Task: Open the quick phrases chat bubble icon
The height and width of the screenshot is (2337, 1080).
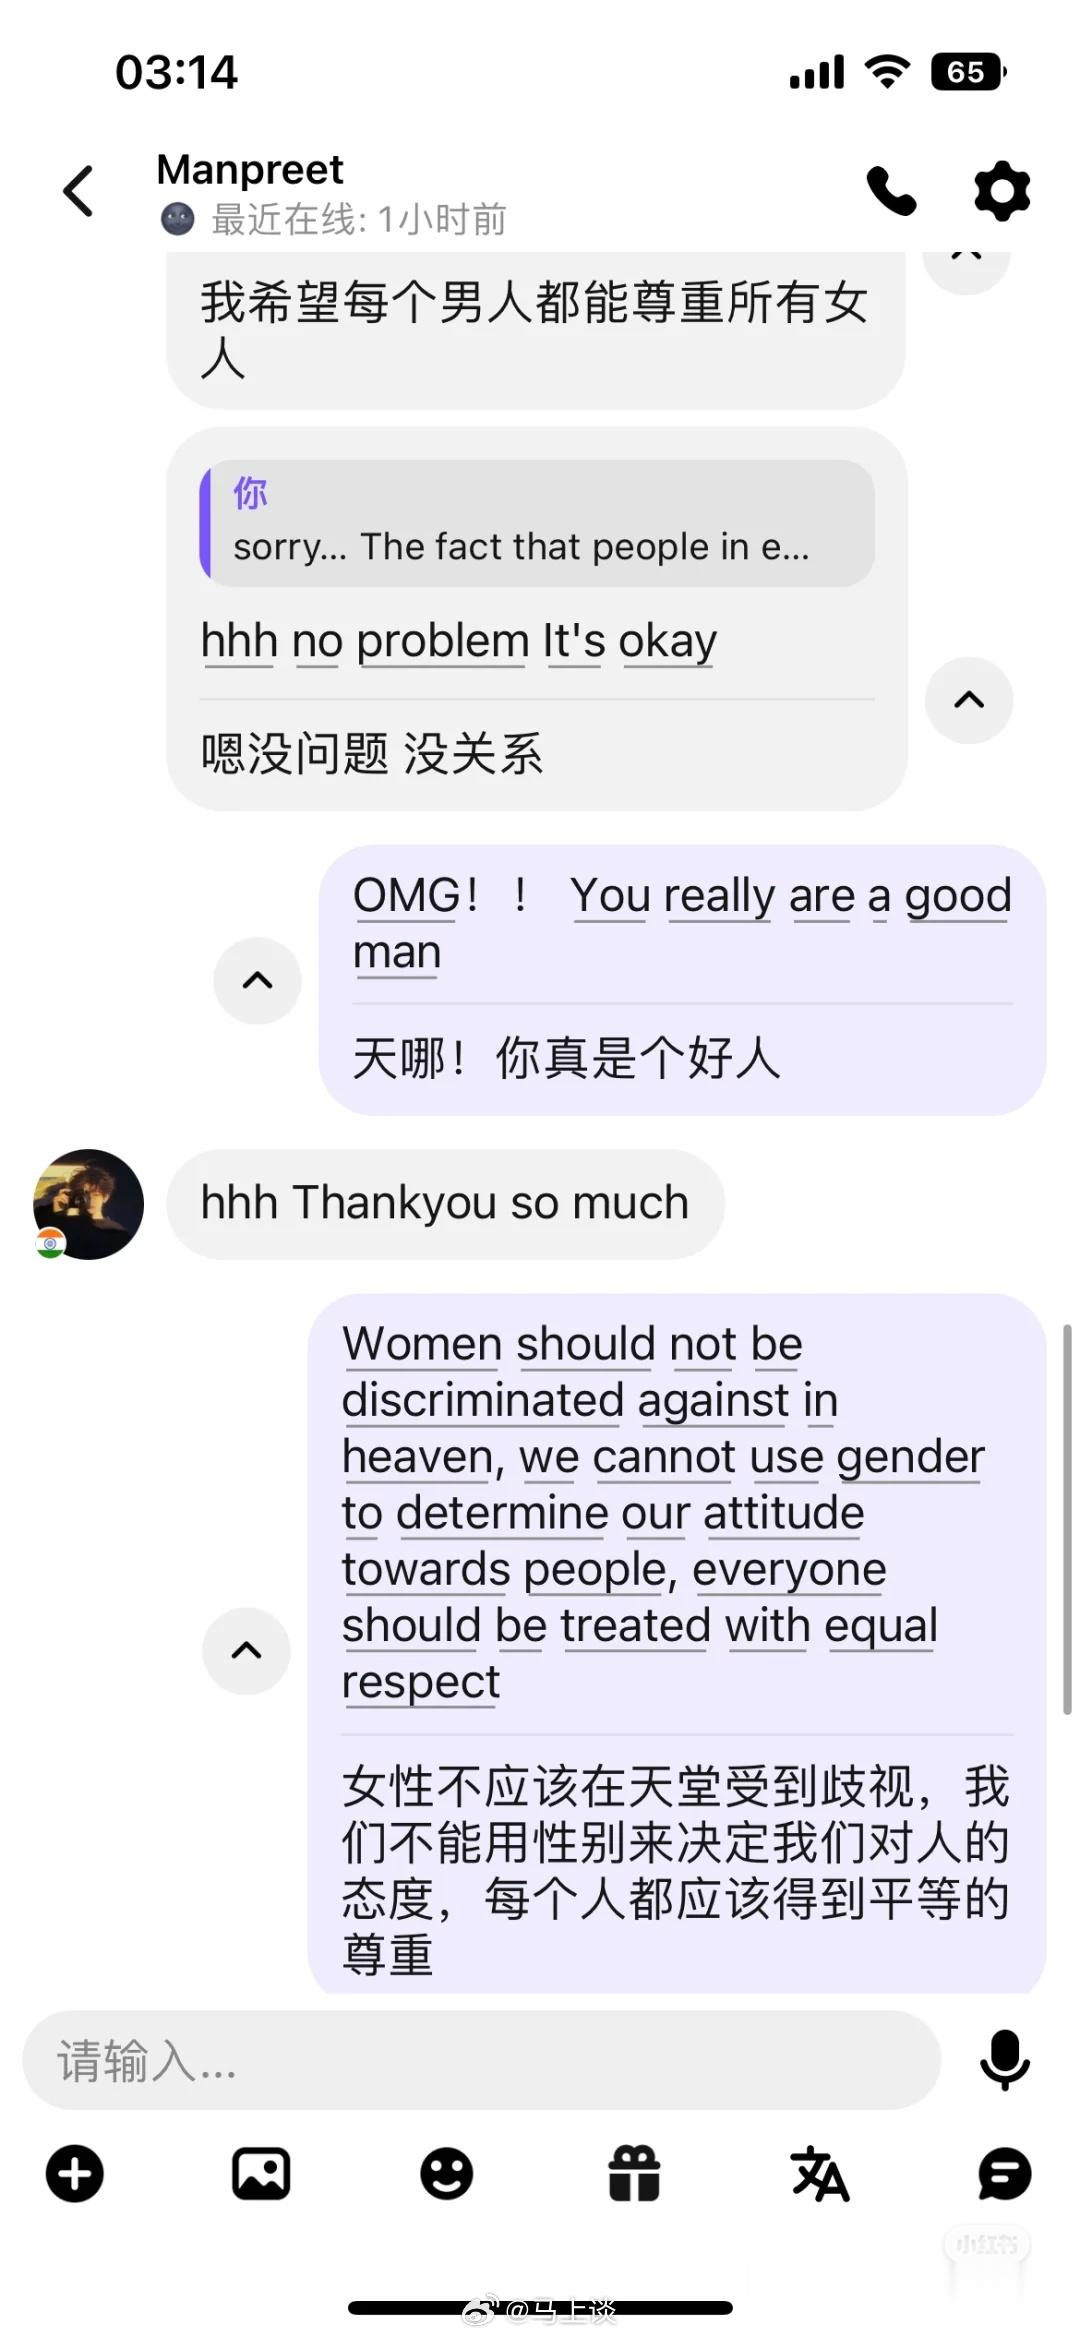Action: [1004, 2173]
